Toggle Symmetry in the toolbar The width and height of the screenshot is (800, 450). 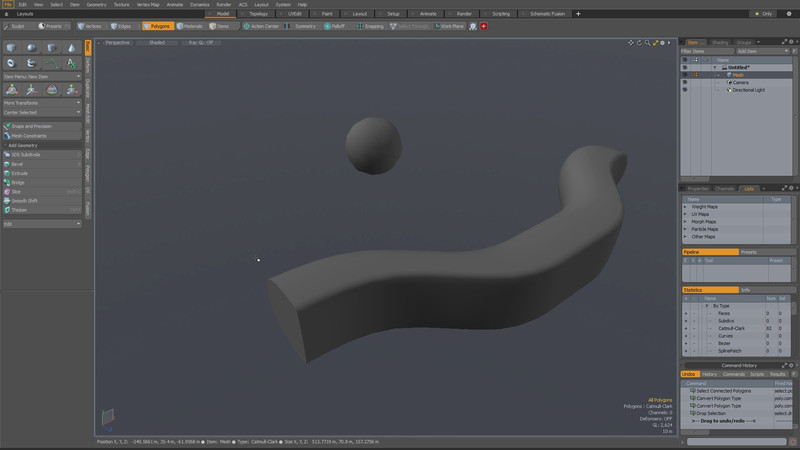(x=301, y=26)
